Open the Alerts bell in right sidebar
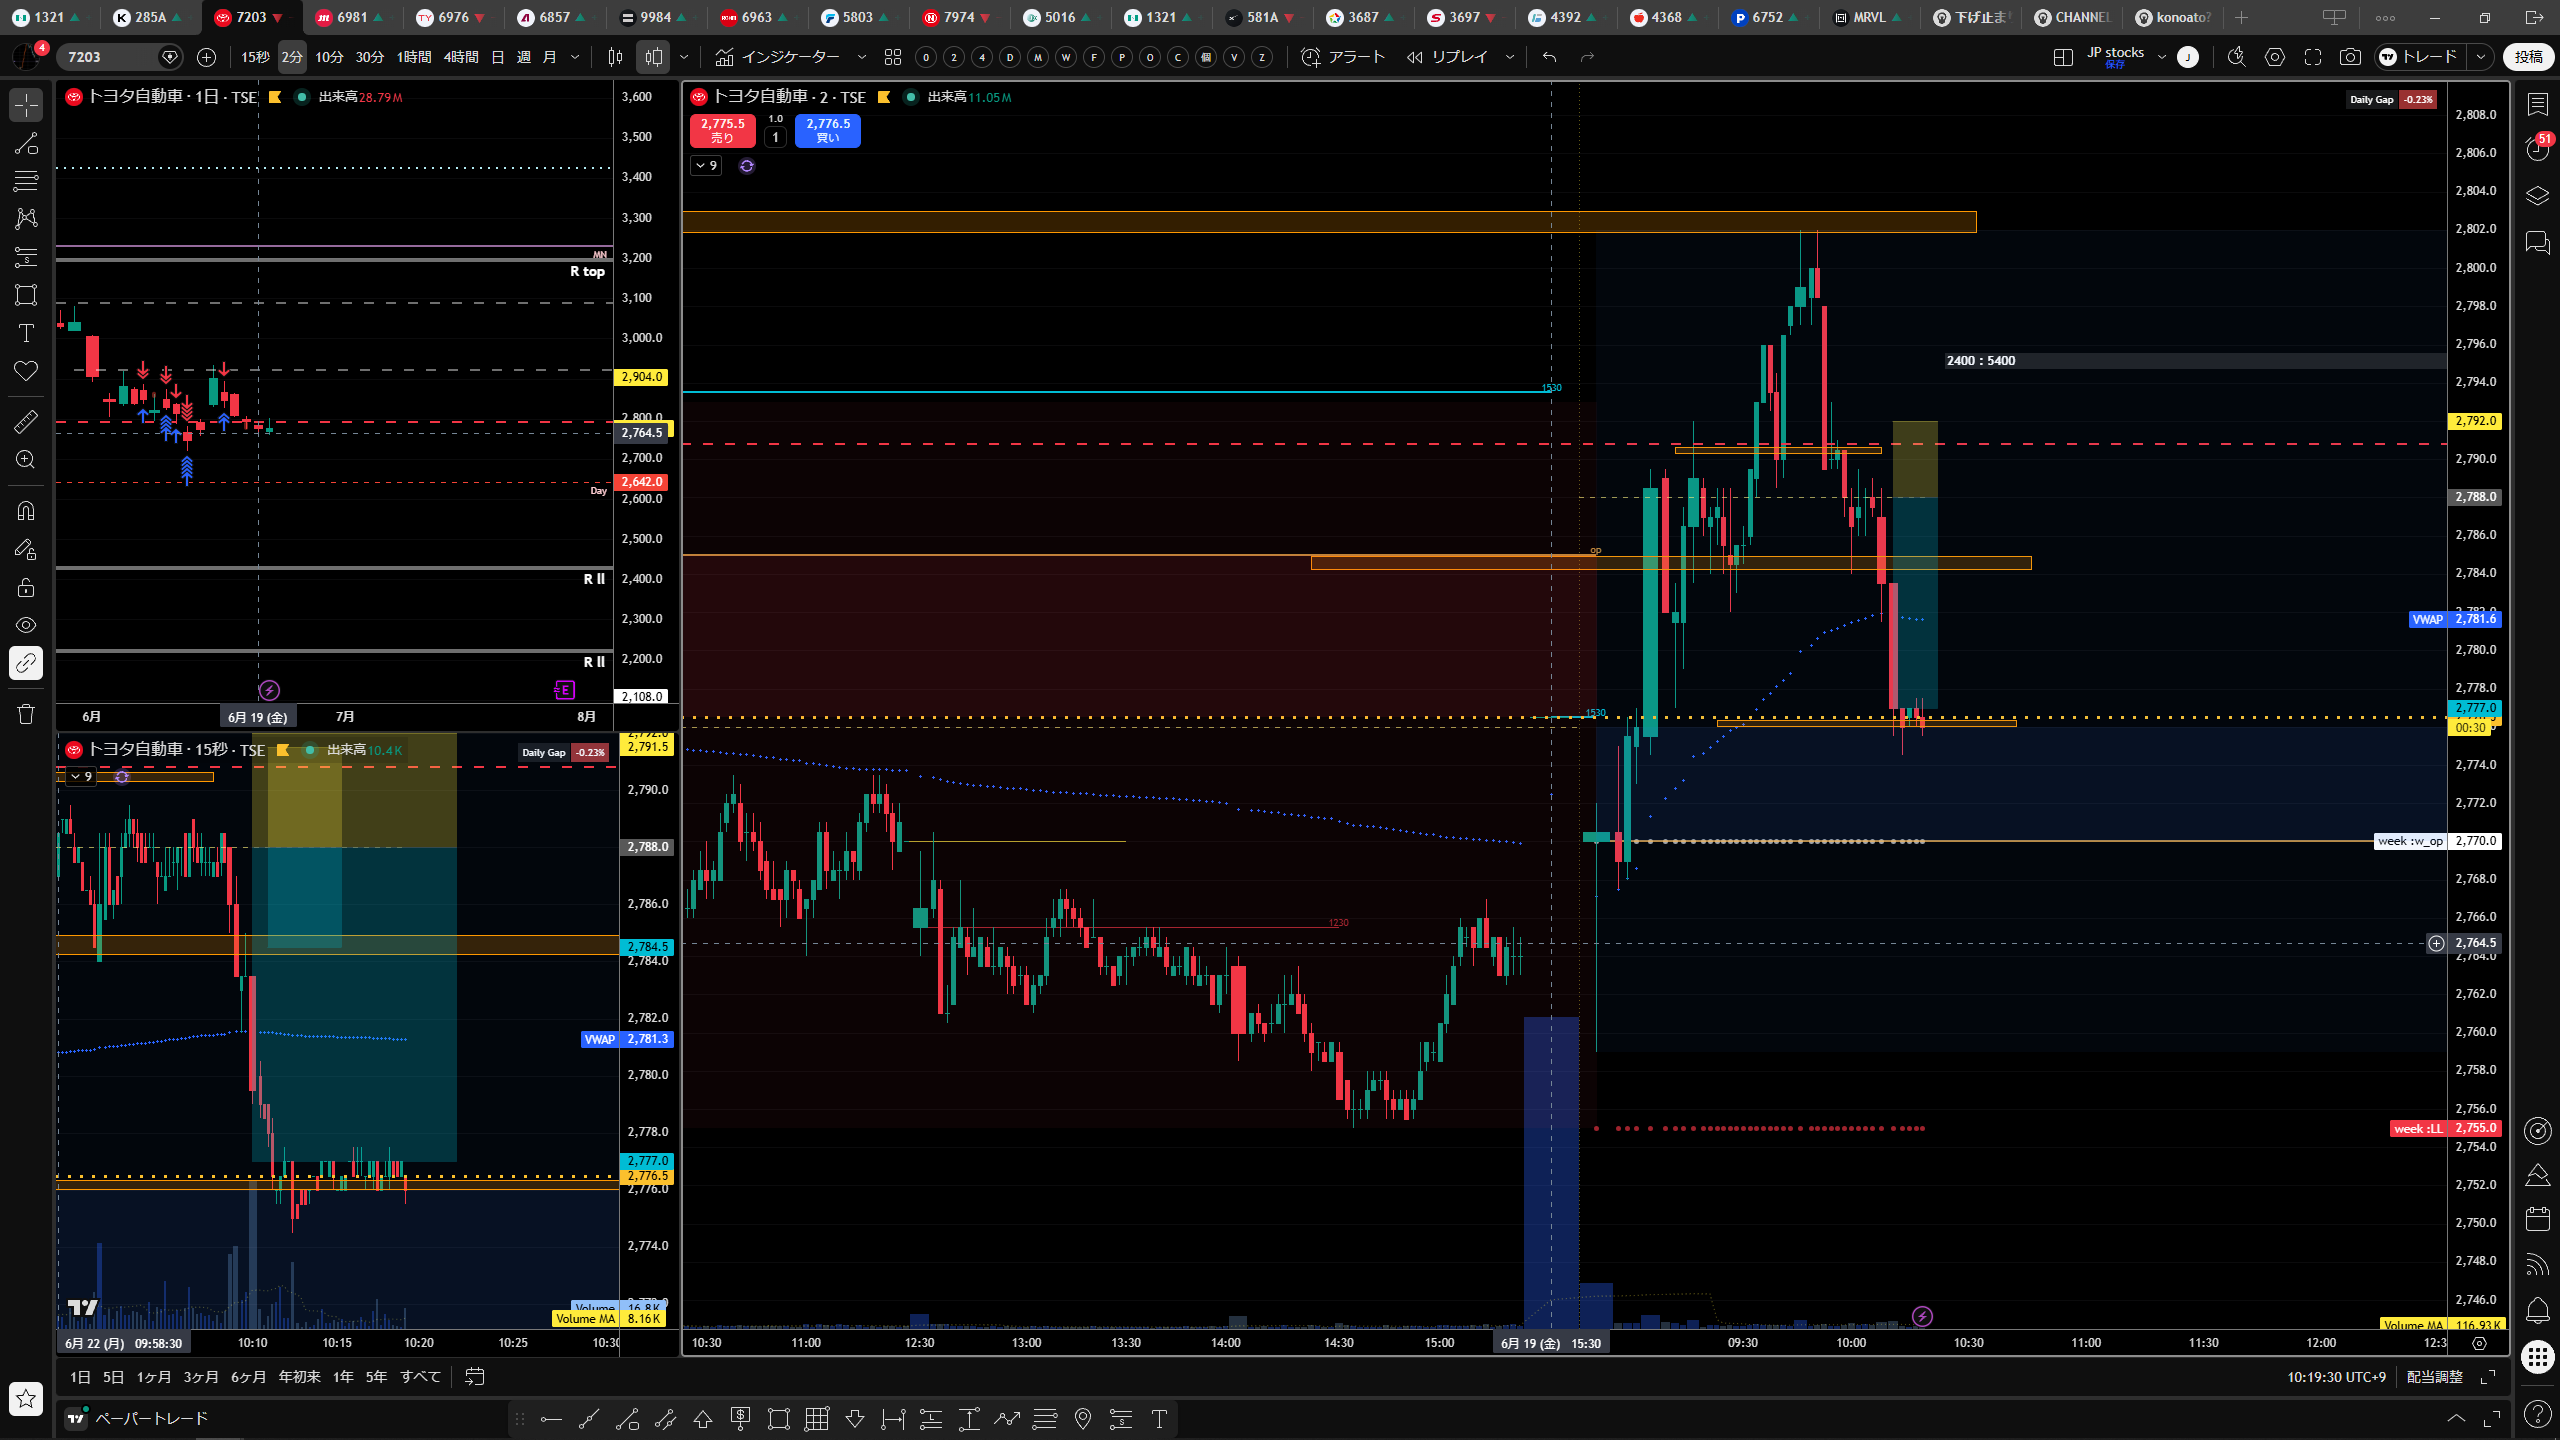This screenshot has width=2560, height=1440. (2537, 1309)
